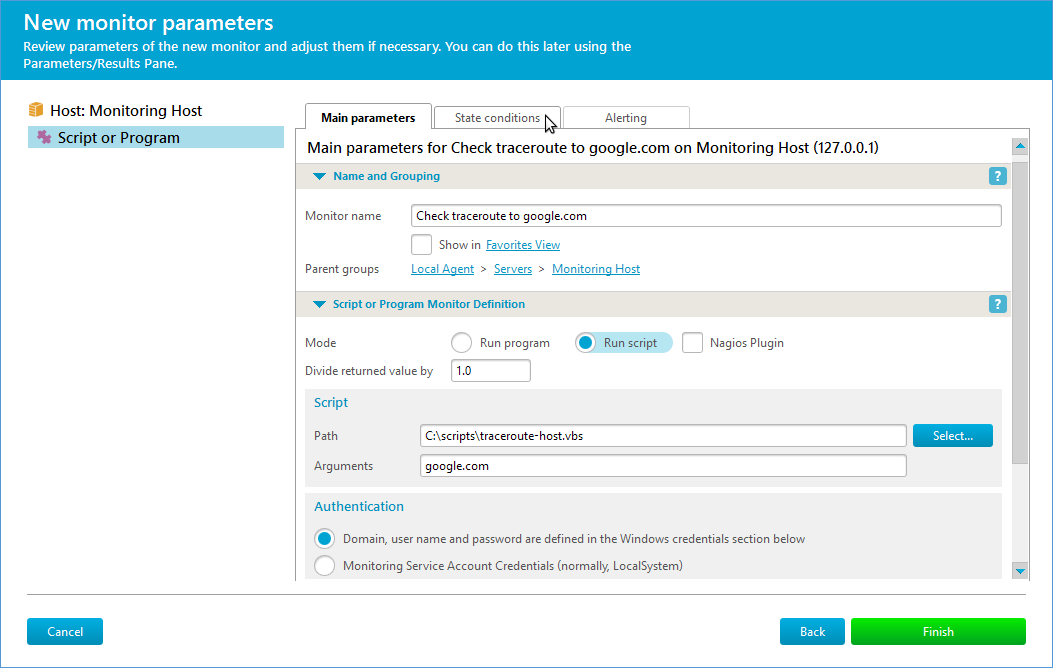Screen dimensions: 1053x668
Task: Click the Script subsection heading
Action: pos(330,402)
